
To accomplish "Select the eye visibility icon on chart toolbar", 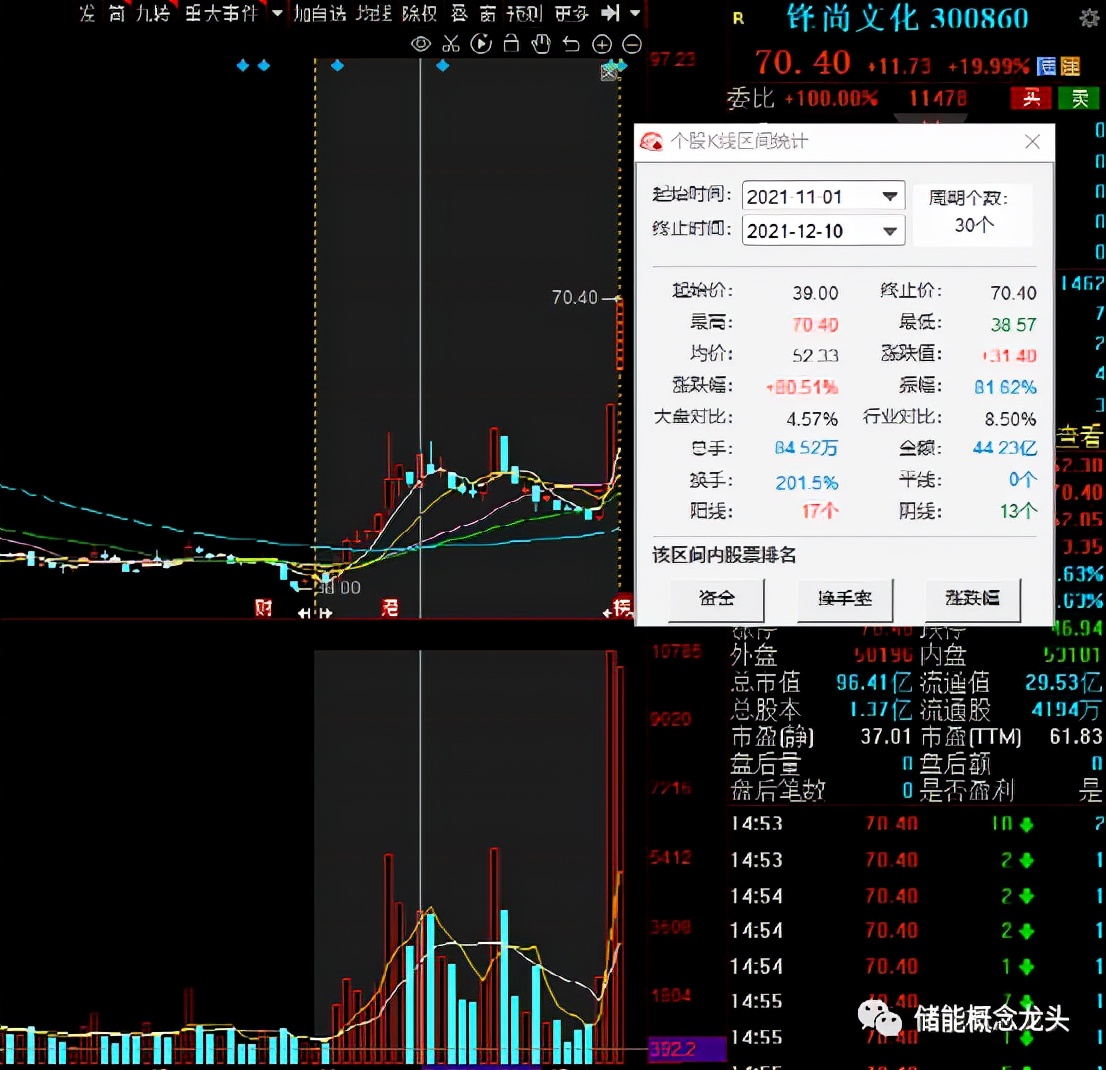I will [421, 44].
